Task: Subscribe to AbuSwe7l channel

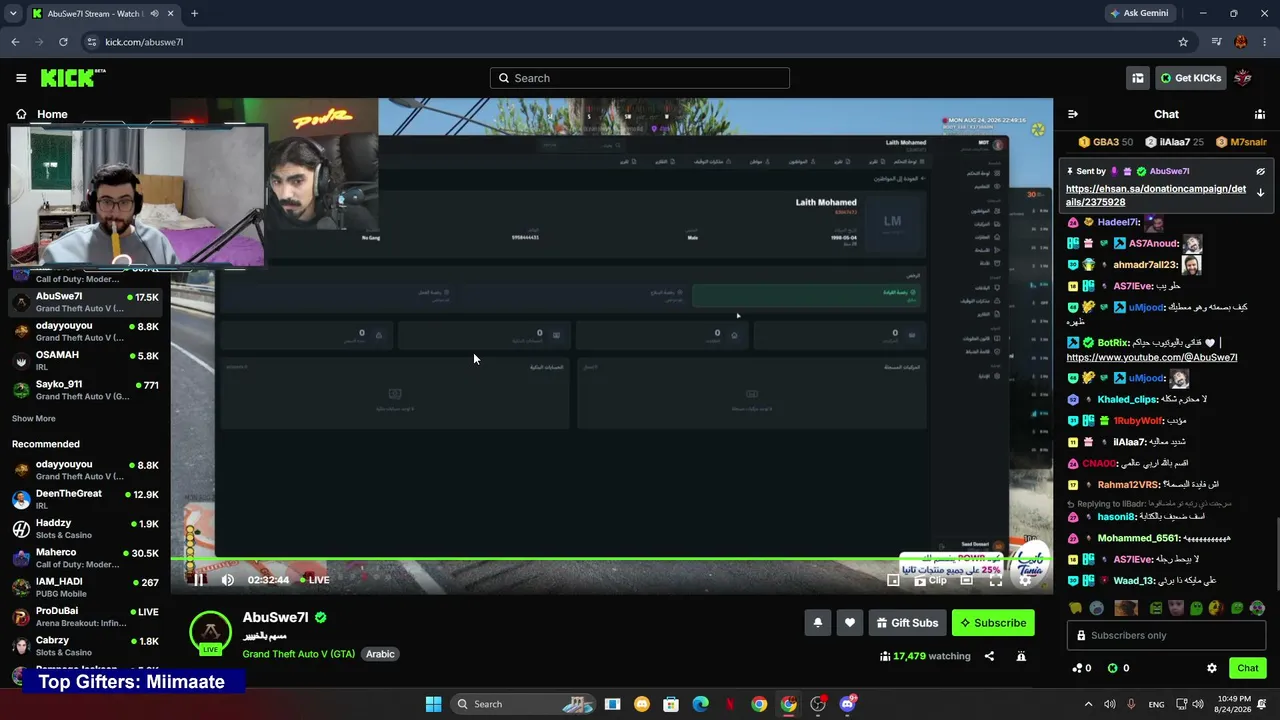Action: pos(993,623)
